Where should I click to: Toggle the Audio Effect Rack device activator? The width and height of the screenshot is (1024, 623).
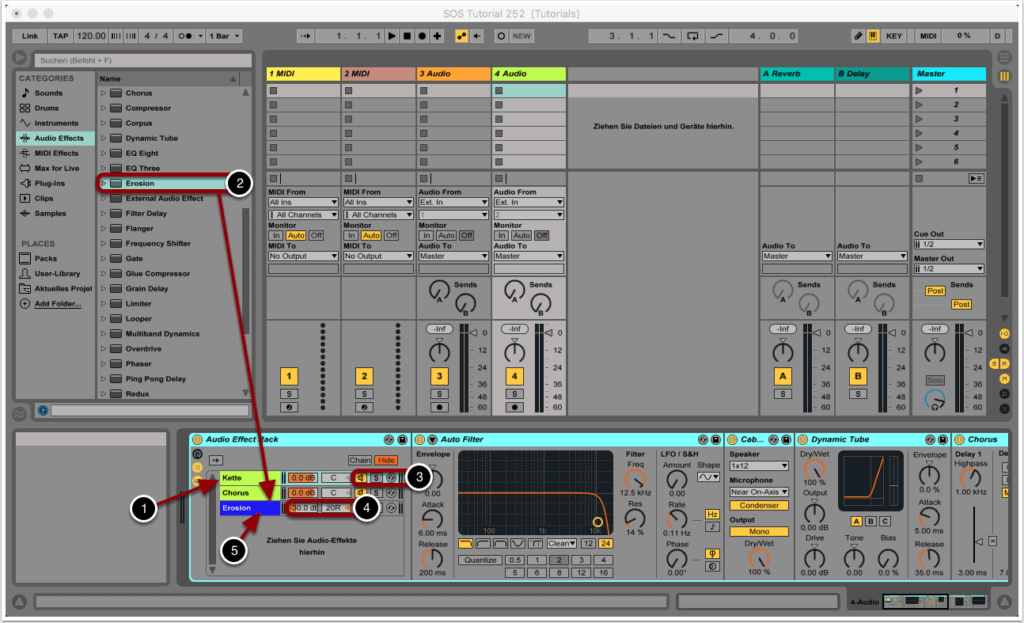tap(197, 440)
